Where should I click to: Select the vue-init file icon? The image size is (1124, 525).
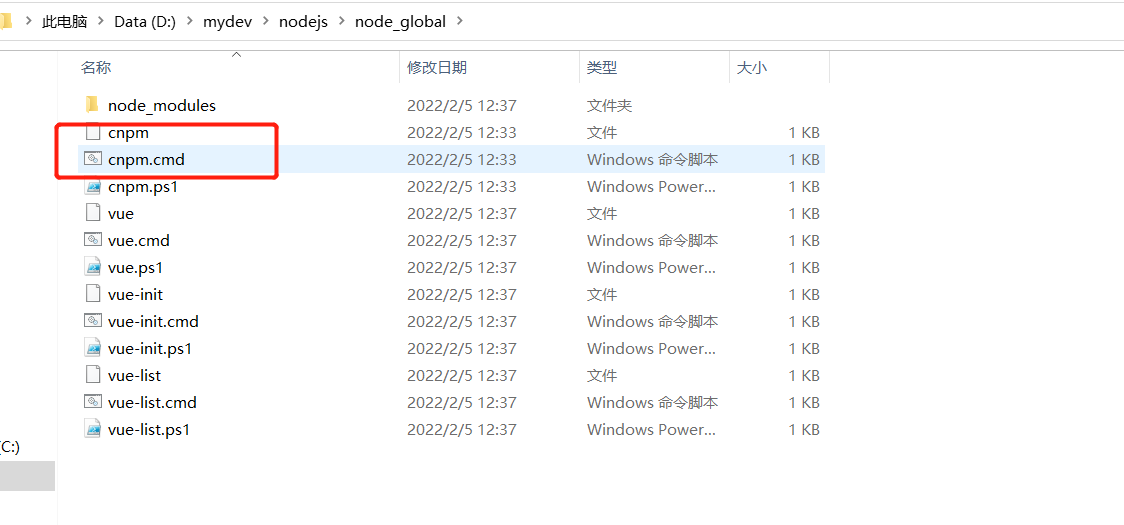92,294
